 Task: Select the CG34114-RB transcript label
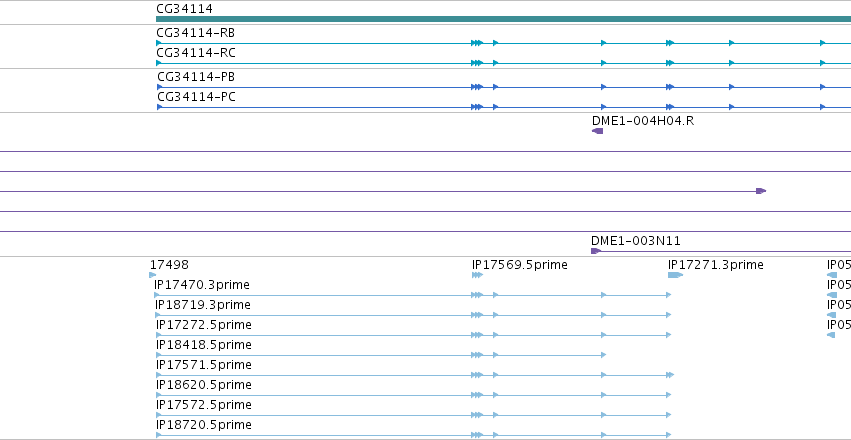coord(195,33)
